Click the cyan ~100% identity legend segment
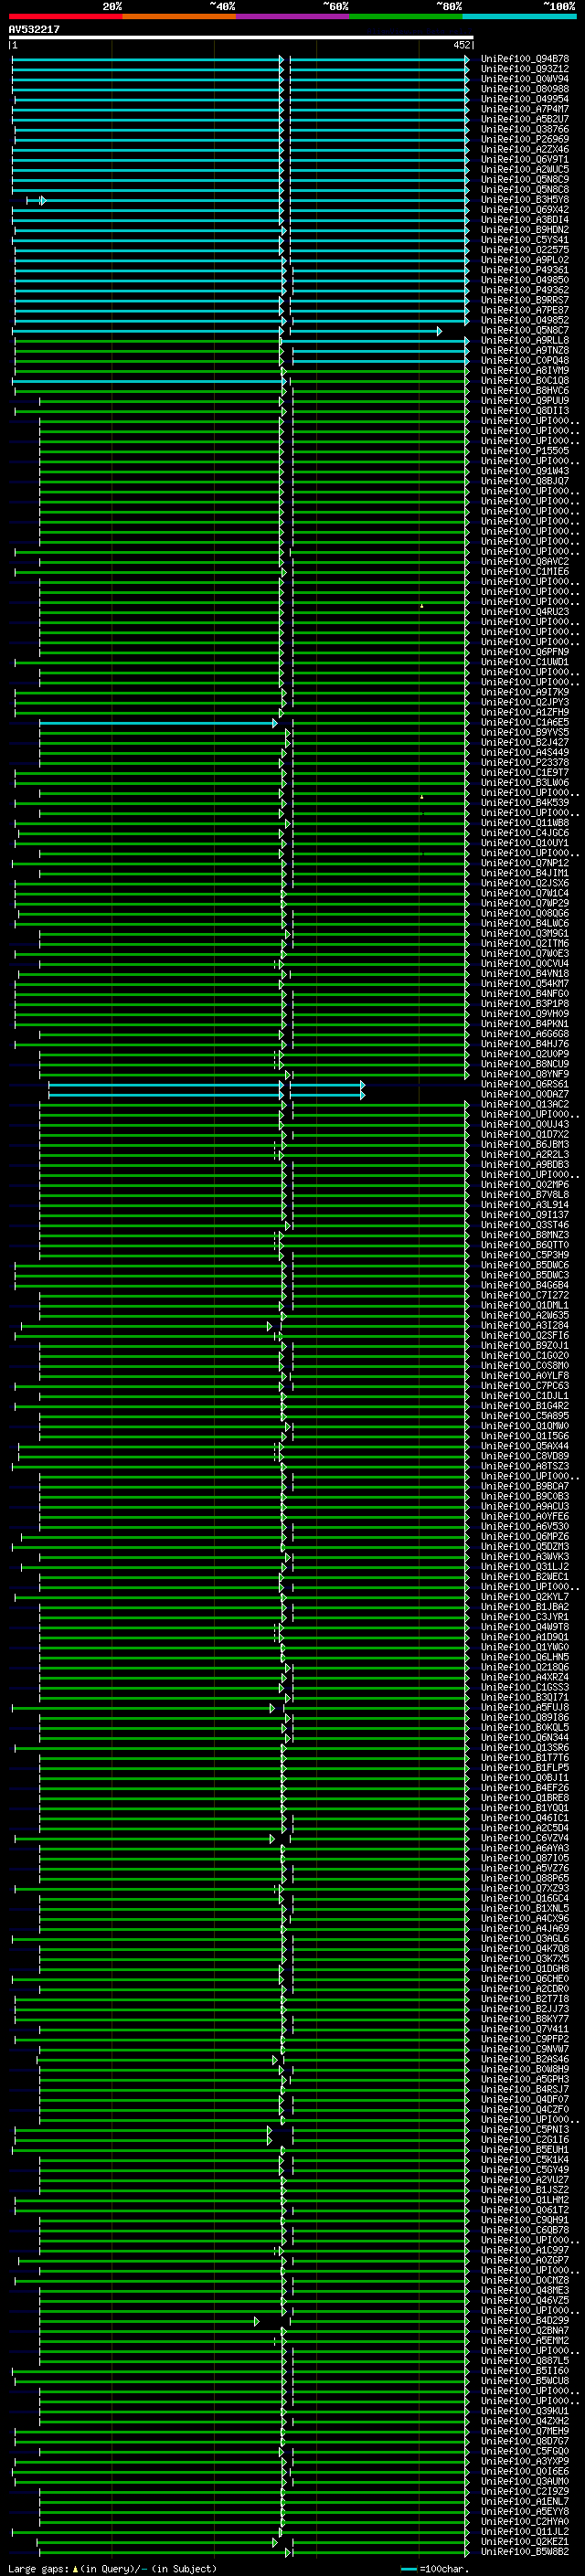This screenshot has width=585, height=2576. [x=519, y=16]
